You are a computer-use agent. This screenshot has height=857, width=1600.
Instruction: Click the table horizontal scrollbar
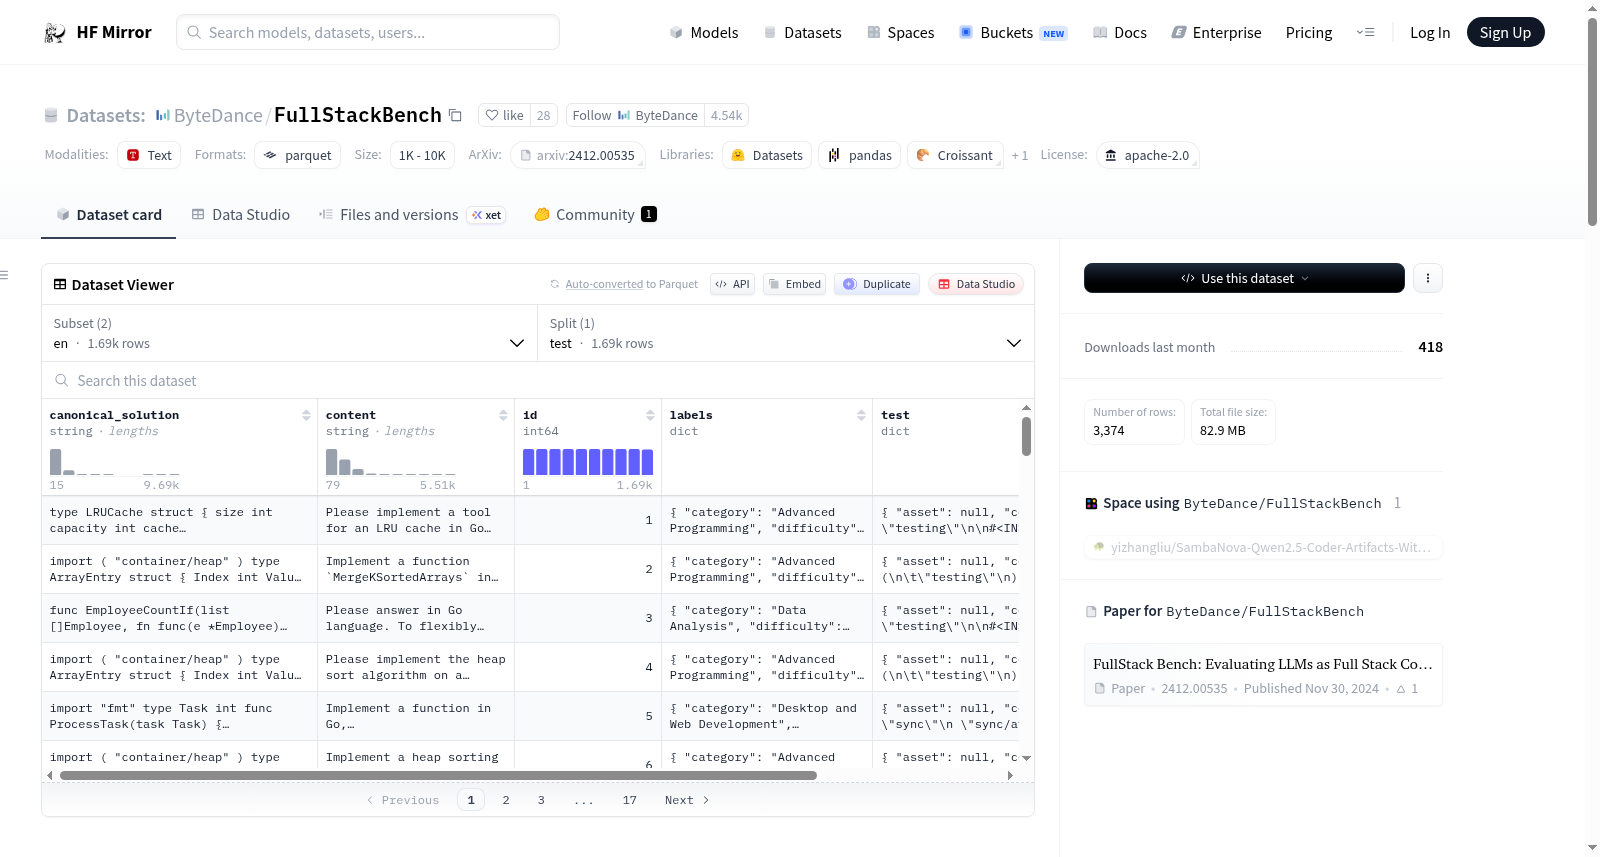(439, 775)
